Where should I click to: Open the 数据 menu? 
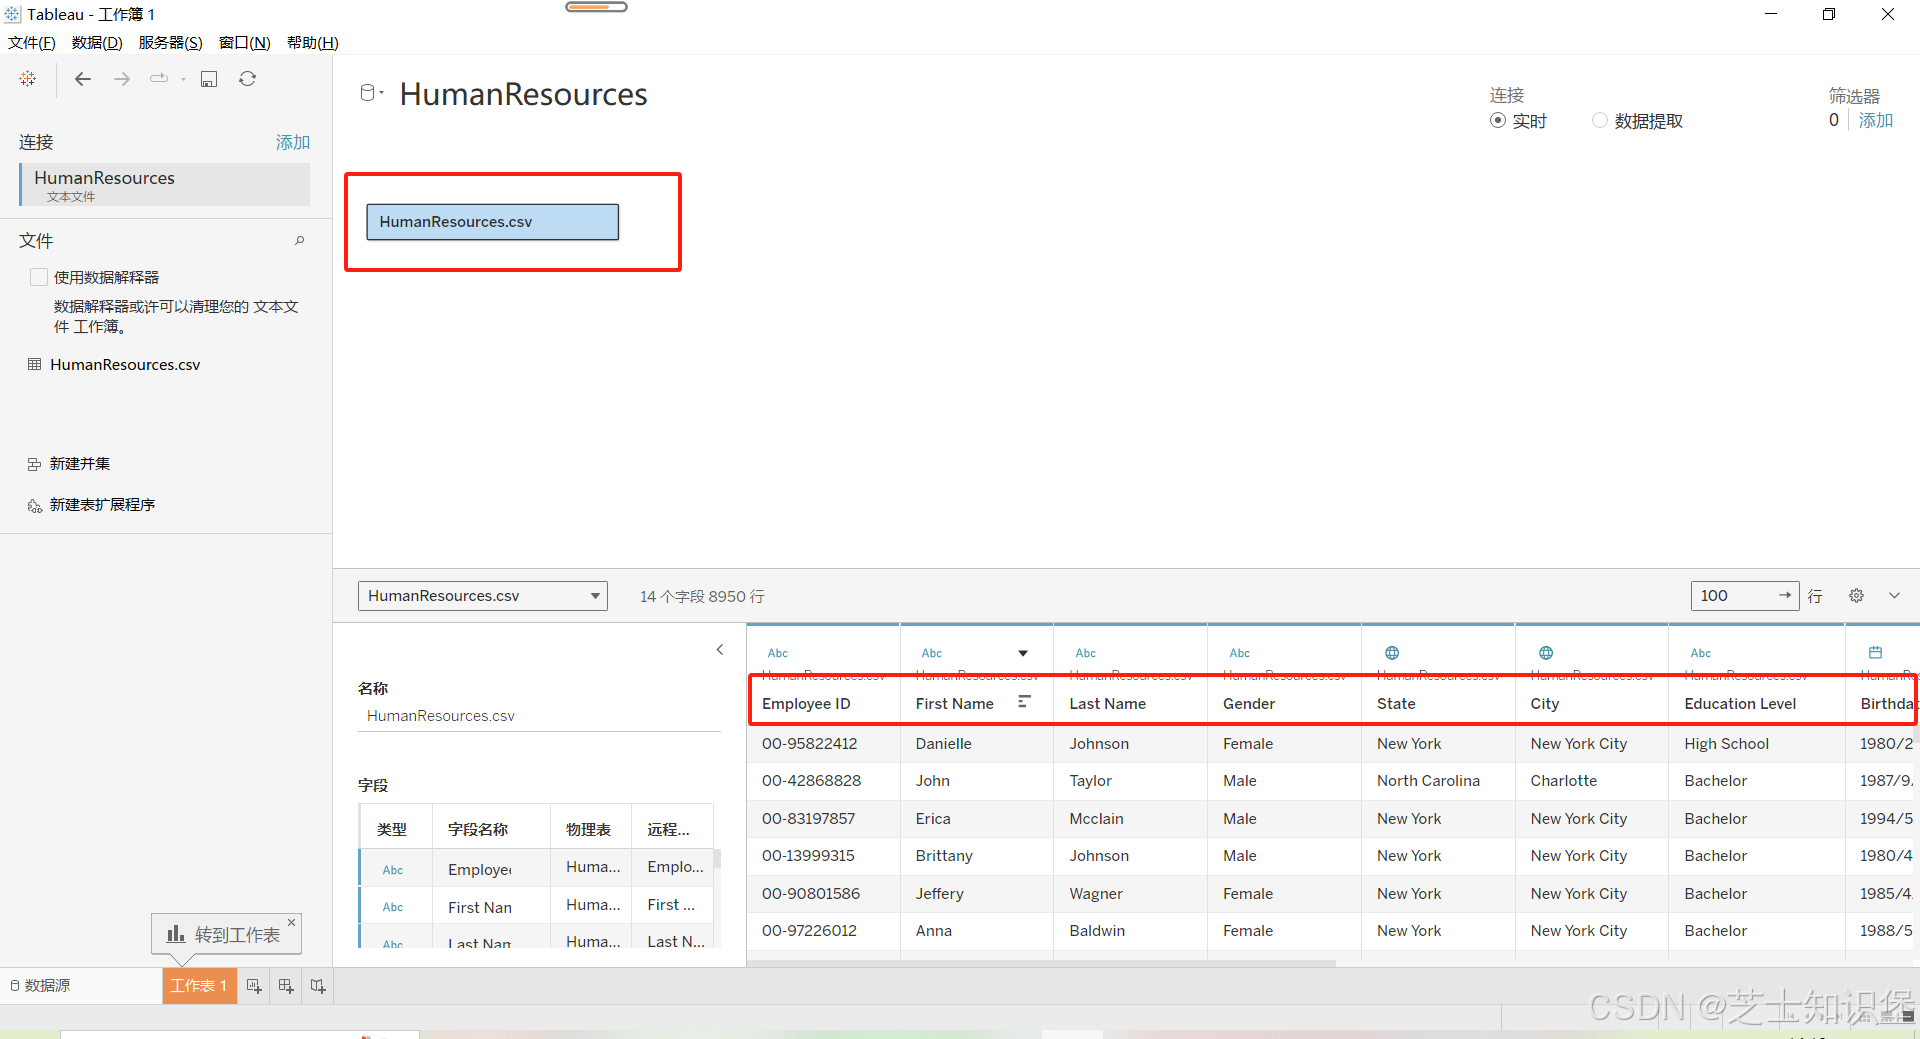coord(97,42)
